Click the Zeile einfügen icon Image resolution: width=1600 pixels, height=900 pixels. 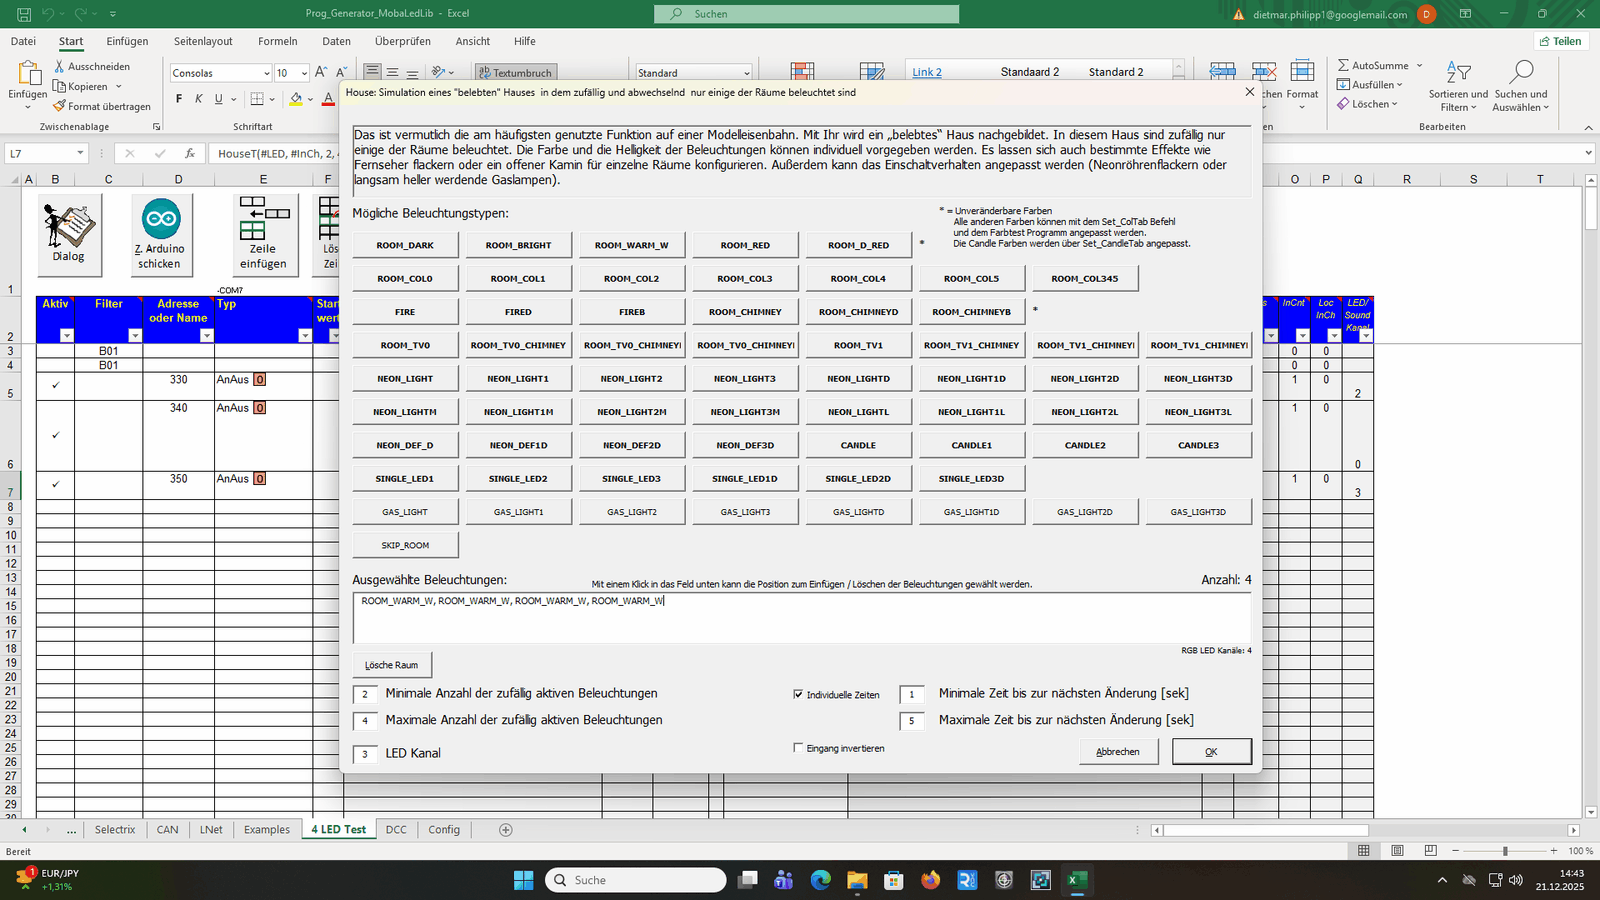263,220
